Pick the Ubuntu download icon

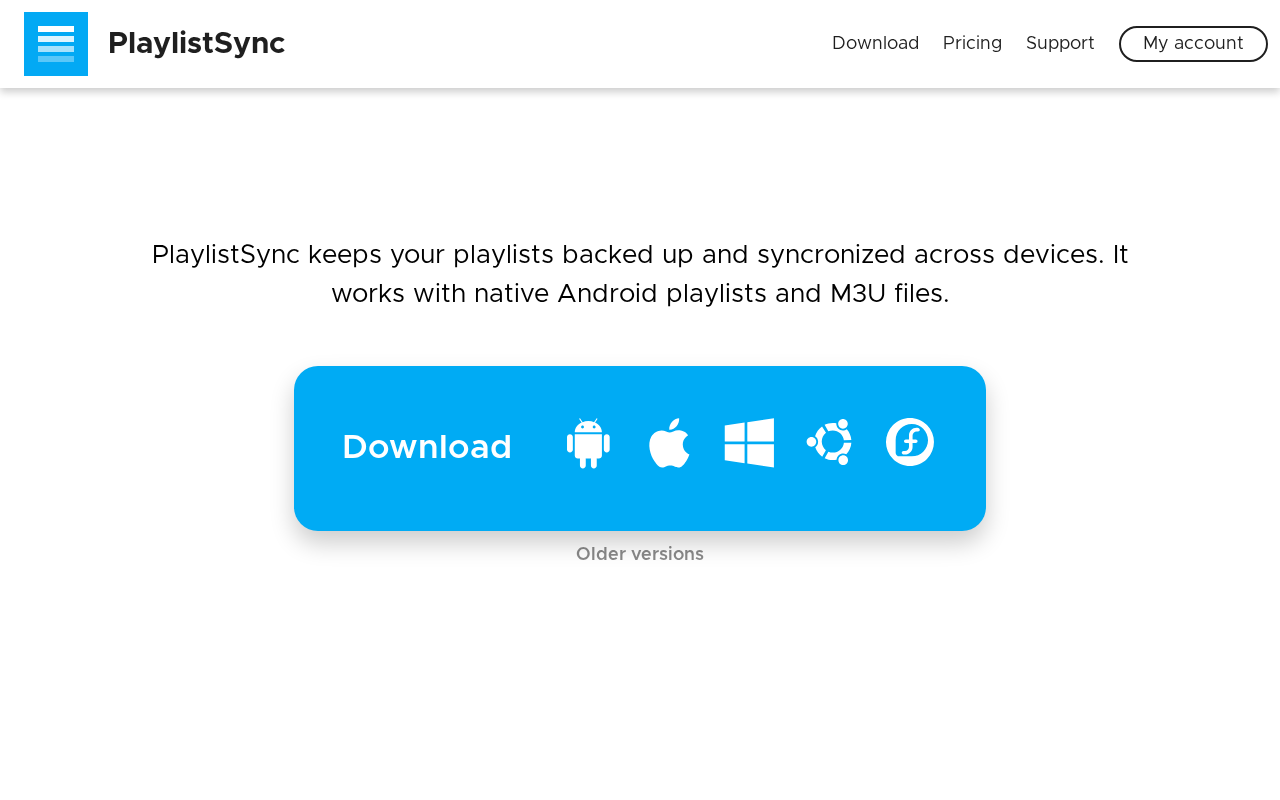click(829, 442)
